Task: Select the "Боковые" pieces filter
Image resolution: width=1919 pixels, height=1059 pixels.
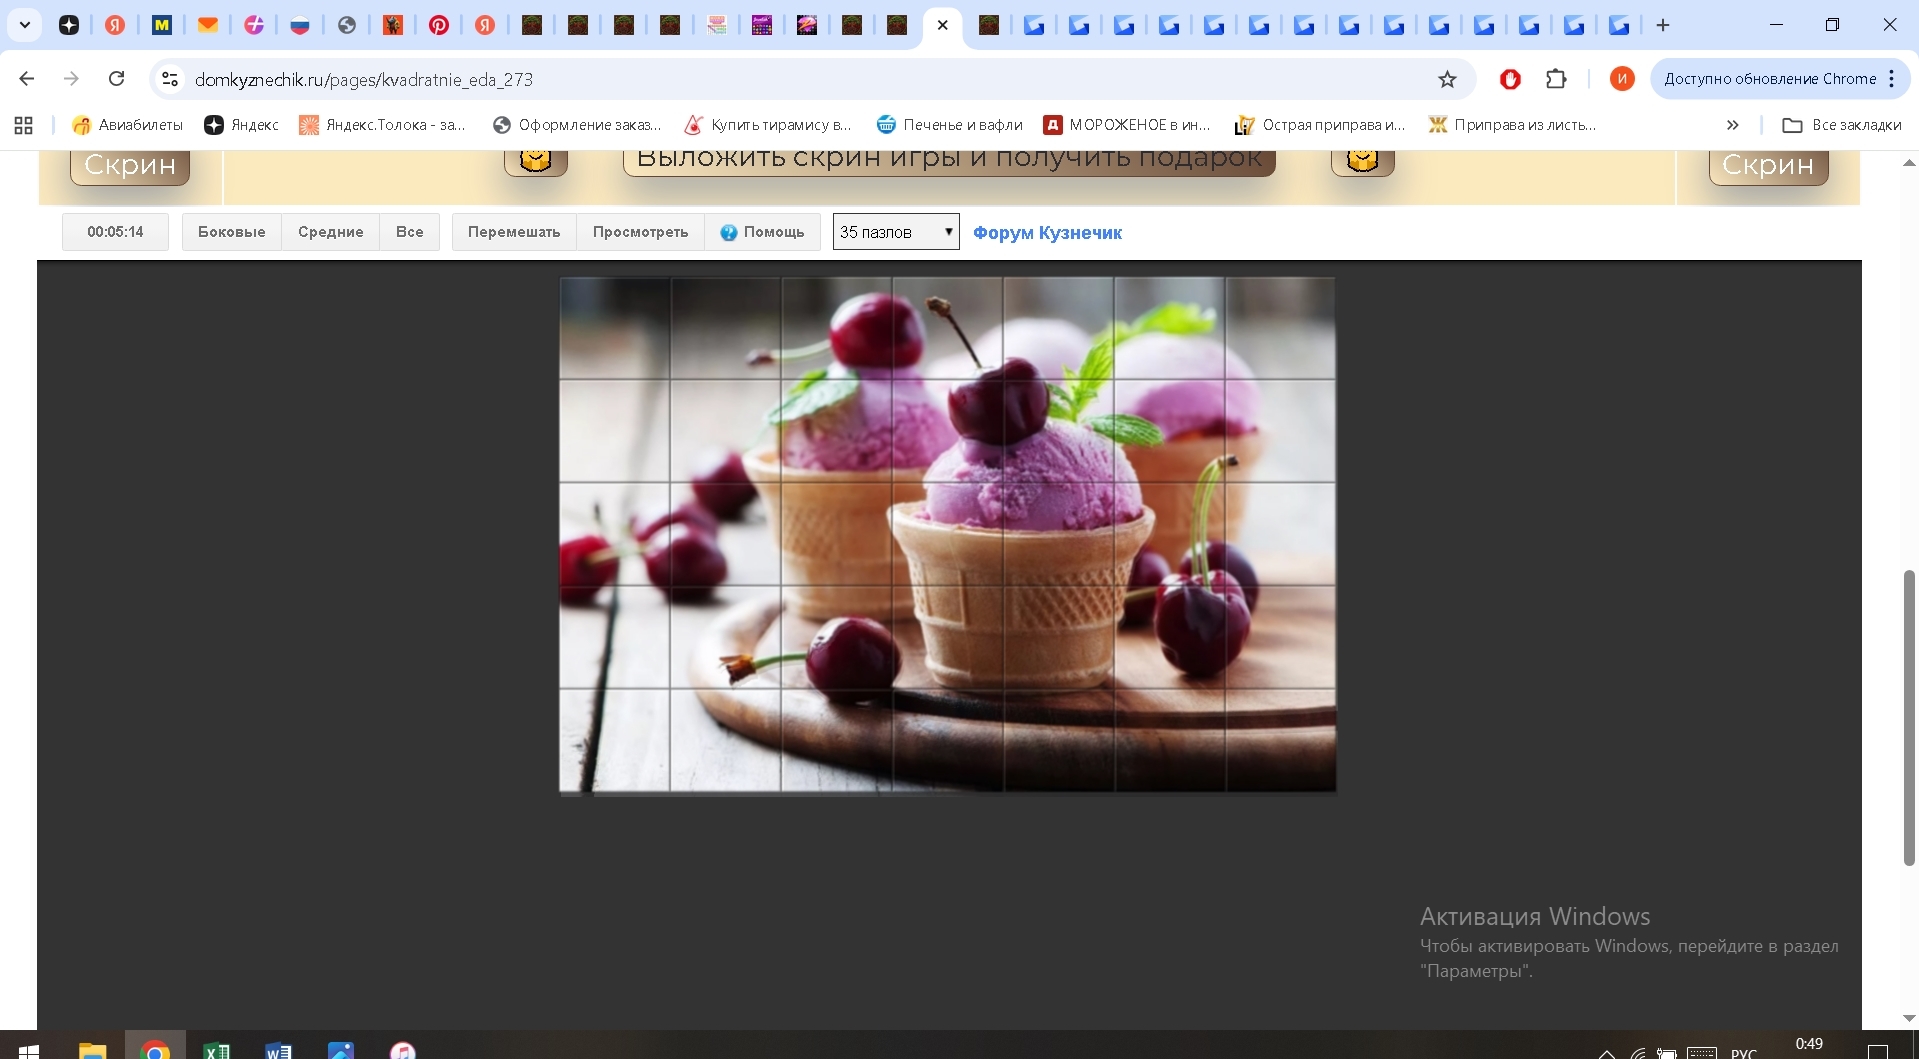Action: tap(232, 232)
